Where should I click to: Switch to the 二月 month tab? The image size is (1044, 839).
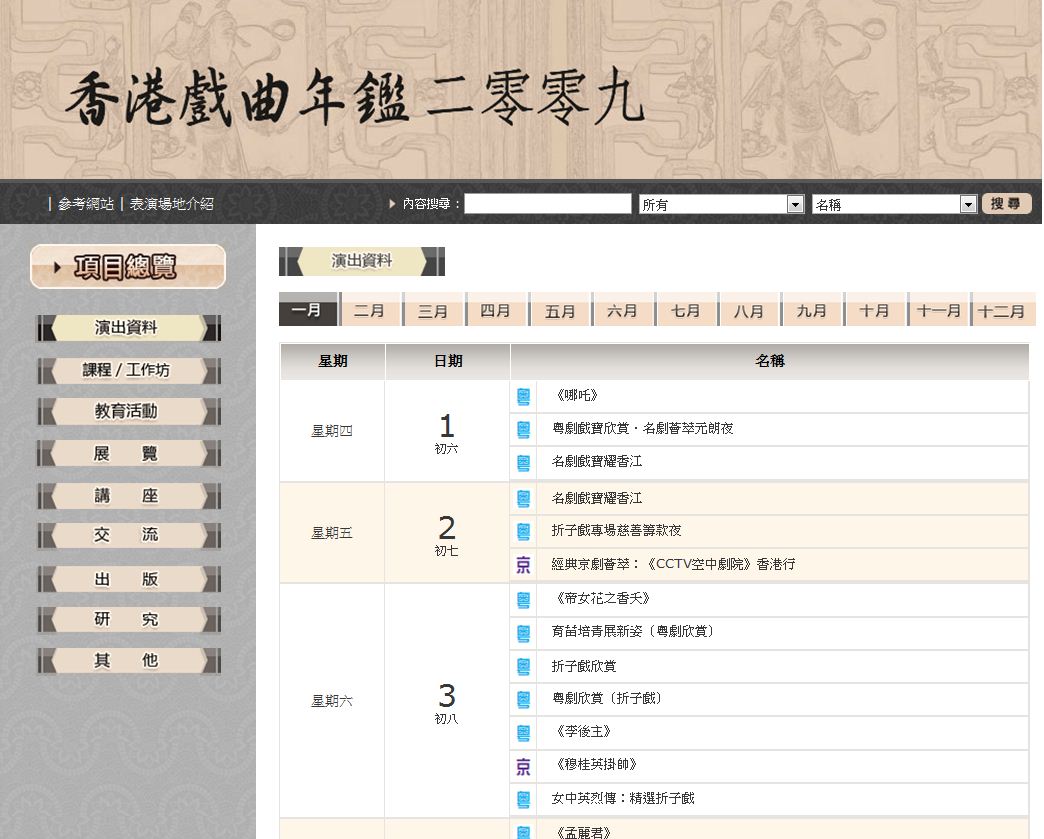(x=369, y=311)
